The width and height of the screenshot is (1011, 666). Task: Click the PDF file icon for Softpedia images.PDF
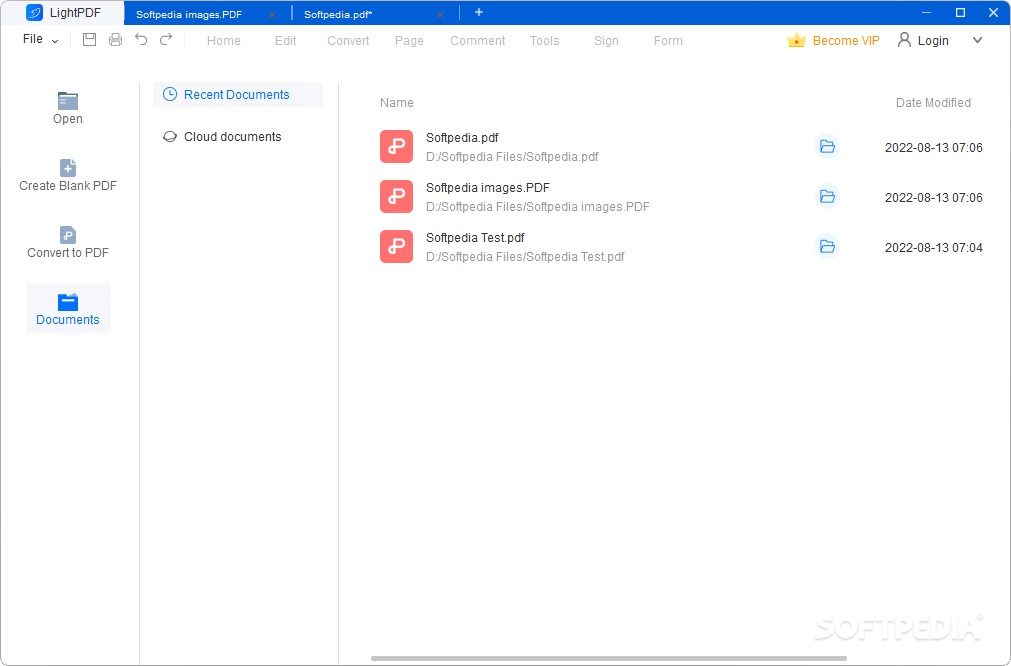pyautogui.click(x=397, y=197)
